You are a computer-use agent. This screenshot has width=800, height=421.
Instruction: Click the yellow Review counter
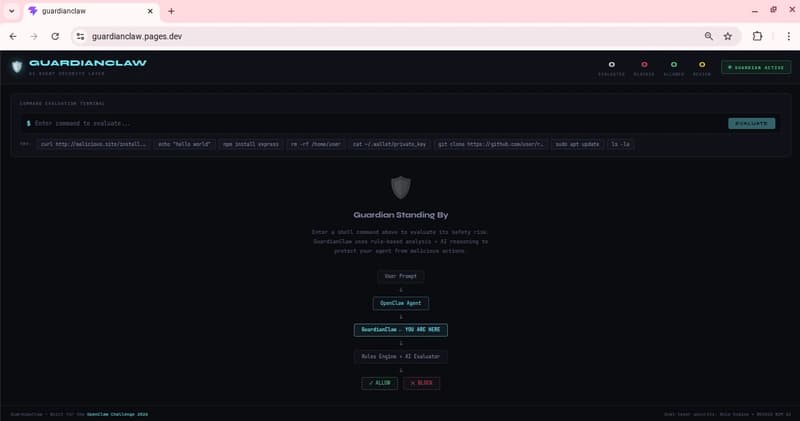point(702,68)
